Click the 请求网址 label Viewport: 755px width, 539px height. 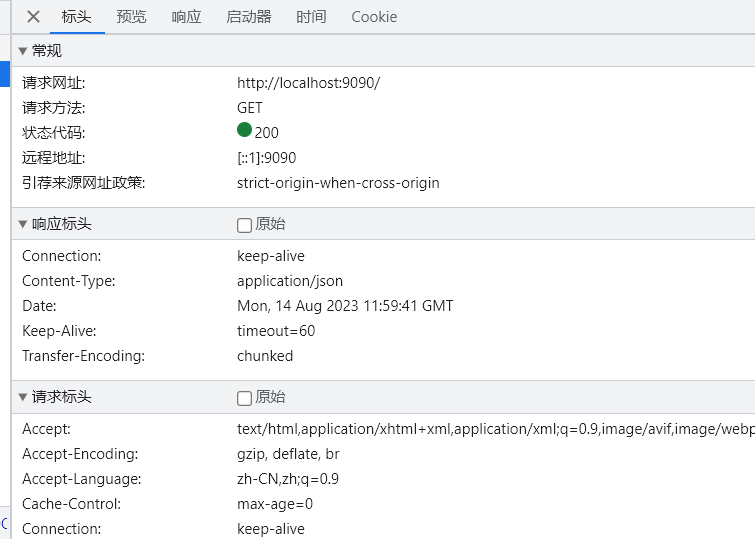pyautogui.click(x=53, y=83)
